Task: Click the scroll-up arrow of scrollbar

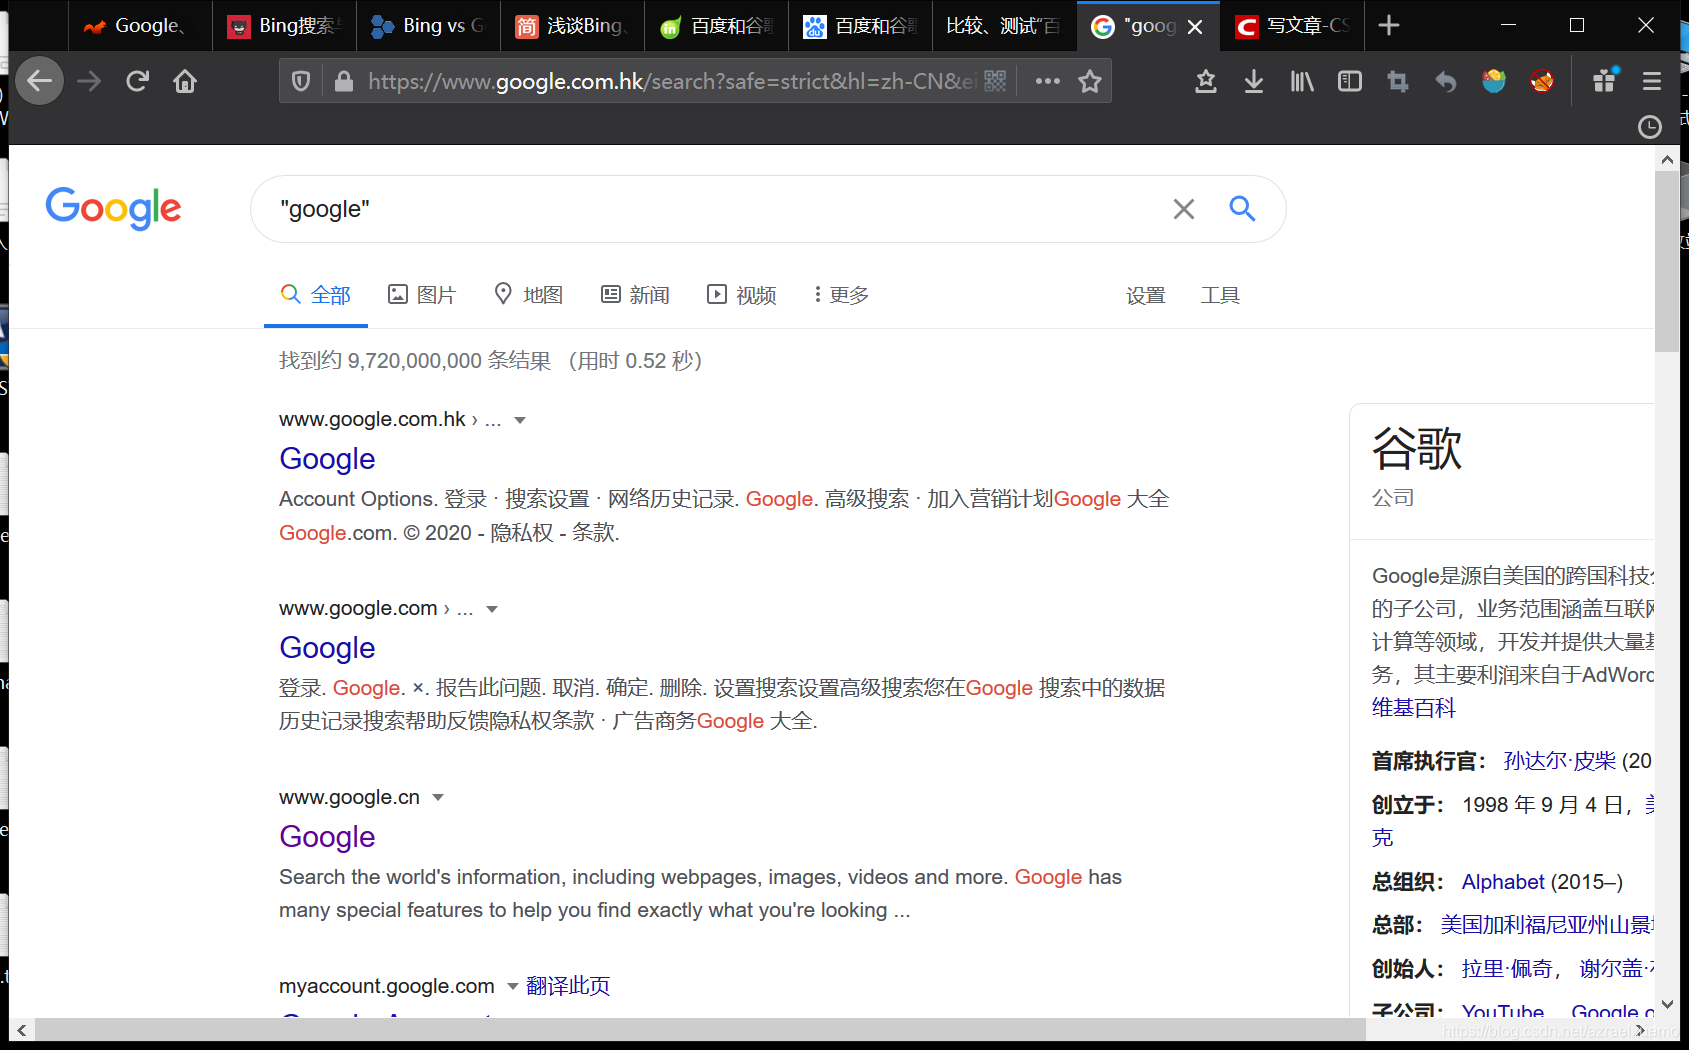Action: [x=1667, y=158]
